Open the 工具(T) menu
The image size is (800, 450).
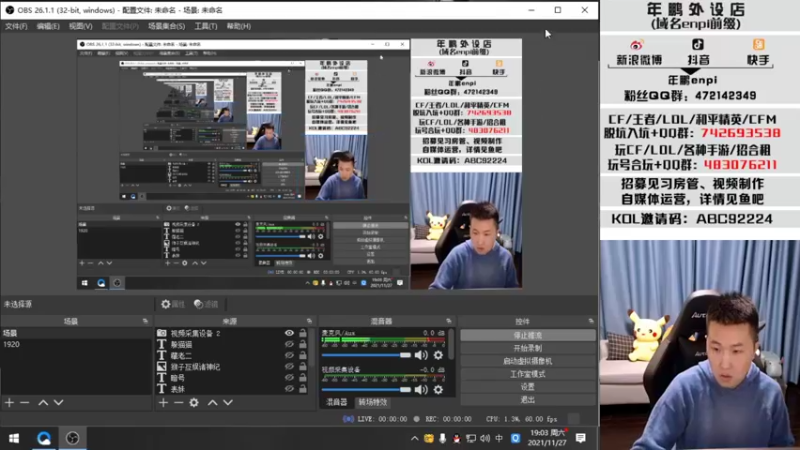pos(206,26)
